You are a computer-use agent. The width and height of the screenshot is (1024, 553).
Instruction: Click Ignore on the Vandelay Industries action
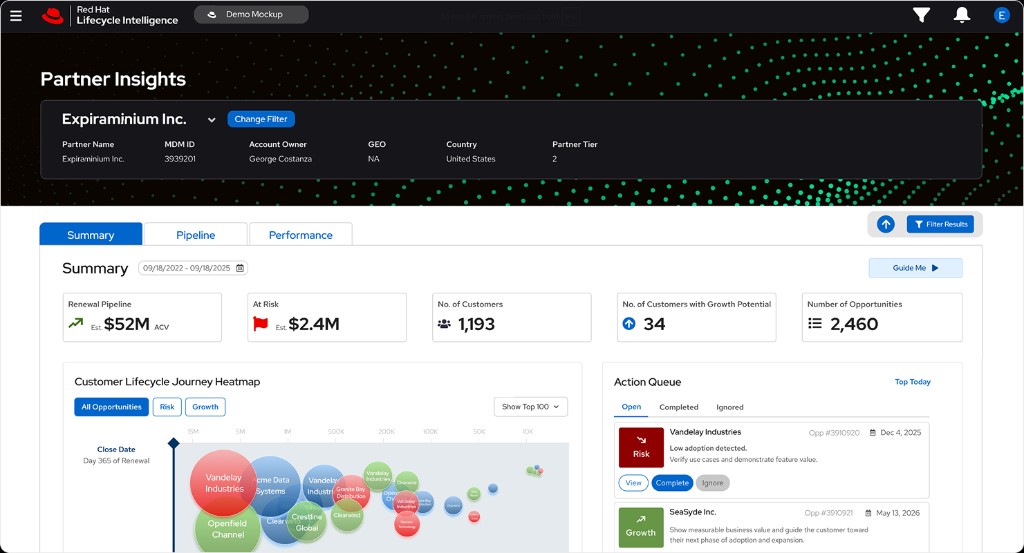[x=712, y=483]
